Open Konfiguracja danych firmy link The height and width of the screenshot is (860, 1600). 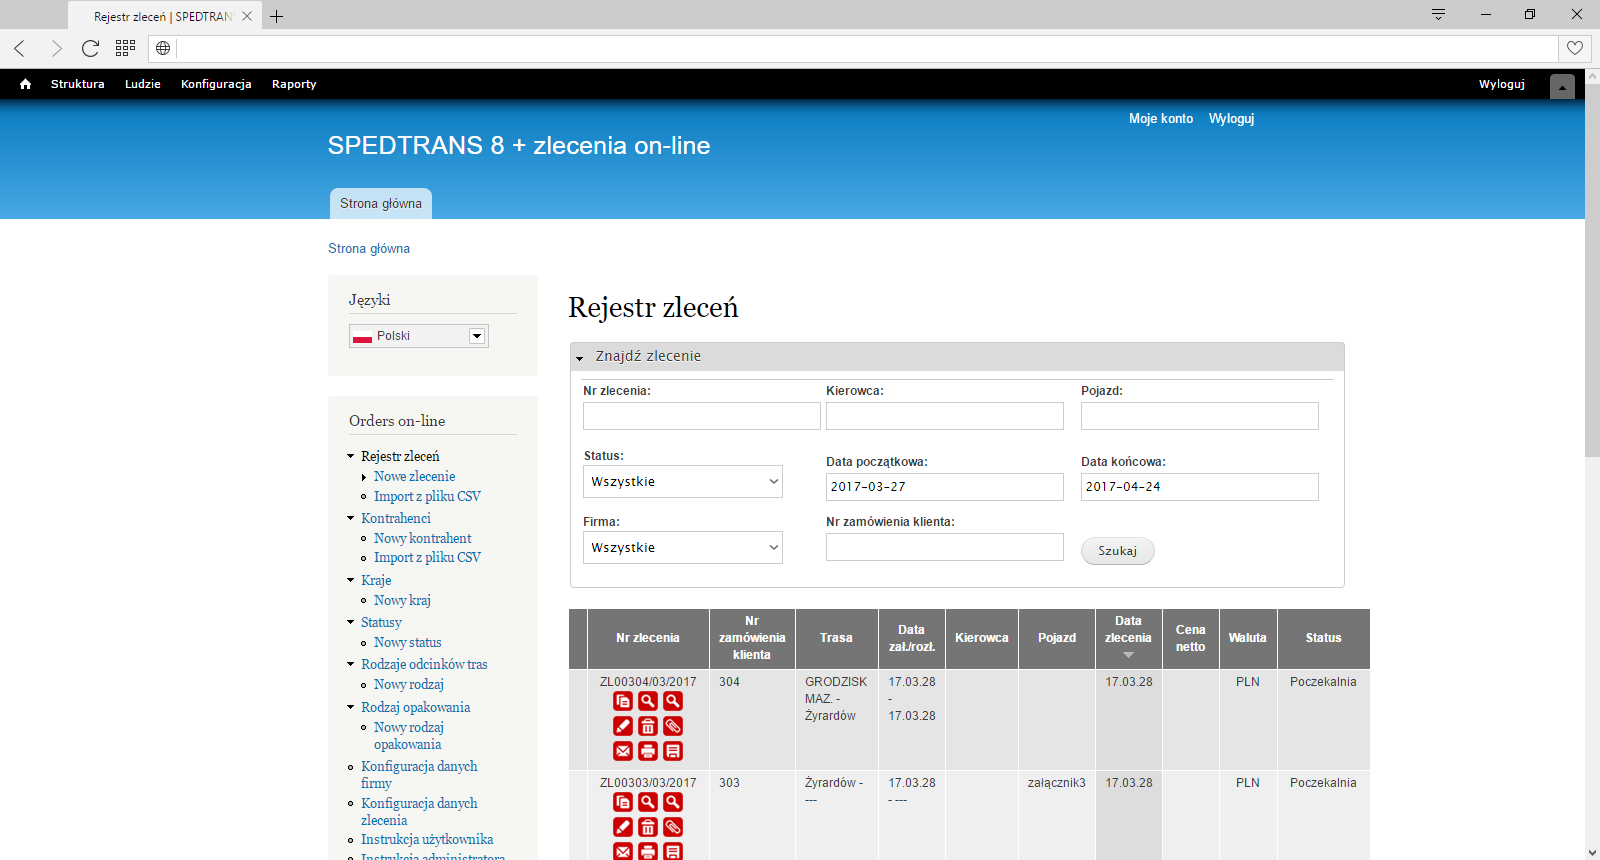tap(419, 774)
